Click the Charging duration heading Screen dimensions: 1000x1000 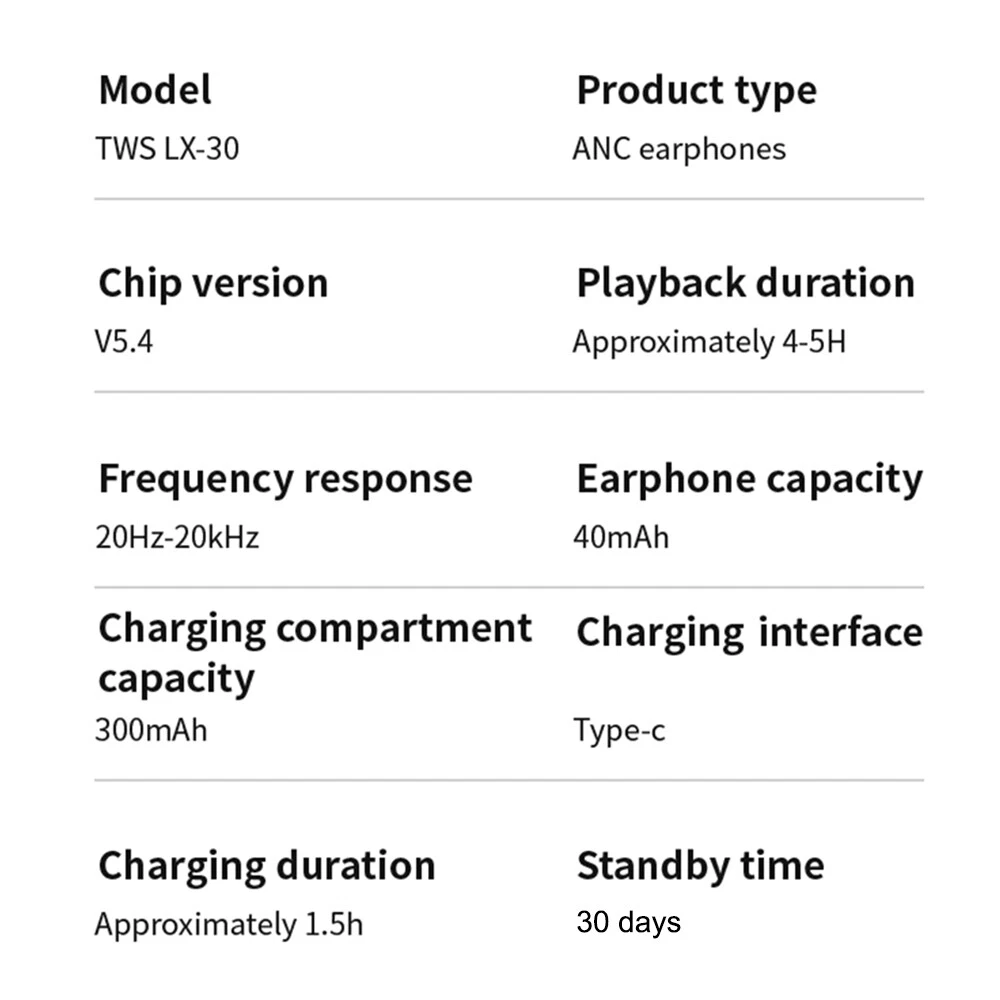267,865
